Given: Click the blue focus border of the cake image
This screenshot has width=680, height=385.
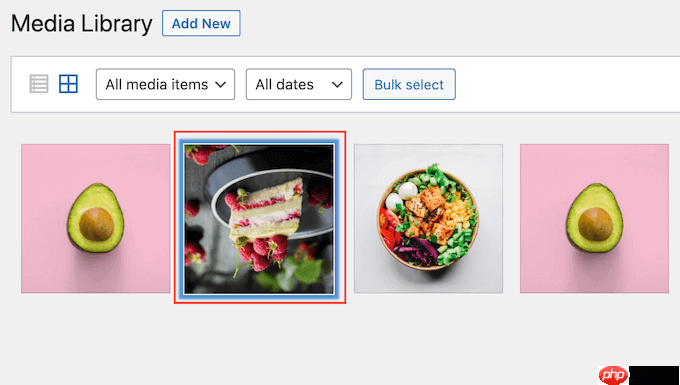Looking at the screenshot, I should coord(259,142).
